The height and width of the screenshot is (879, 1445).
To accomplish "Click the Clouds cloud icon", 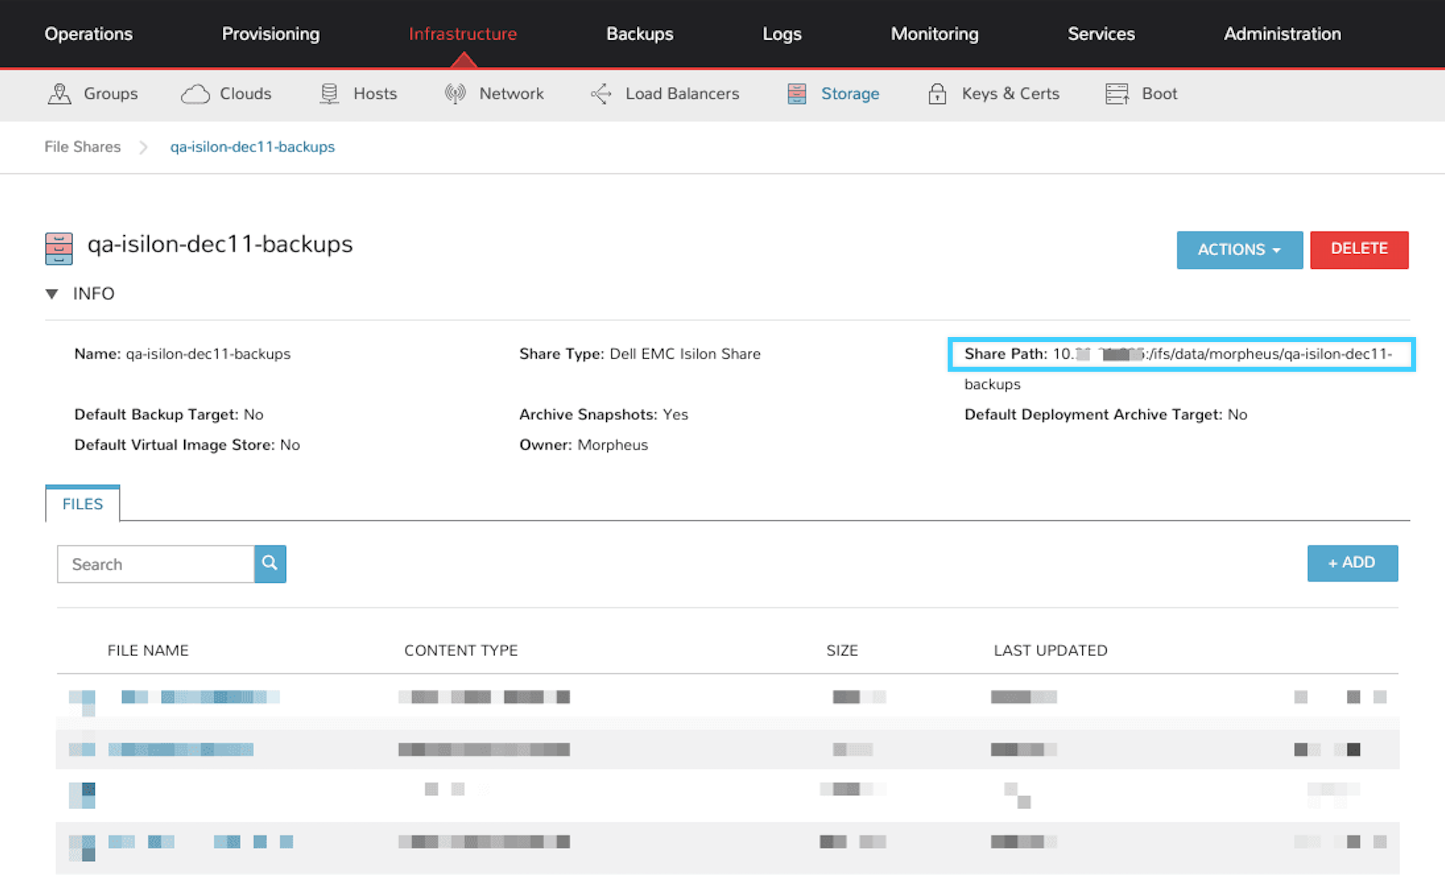I will (x=195, y=94).
